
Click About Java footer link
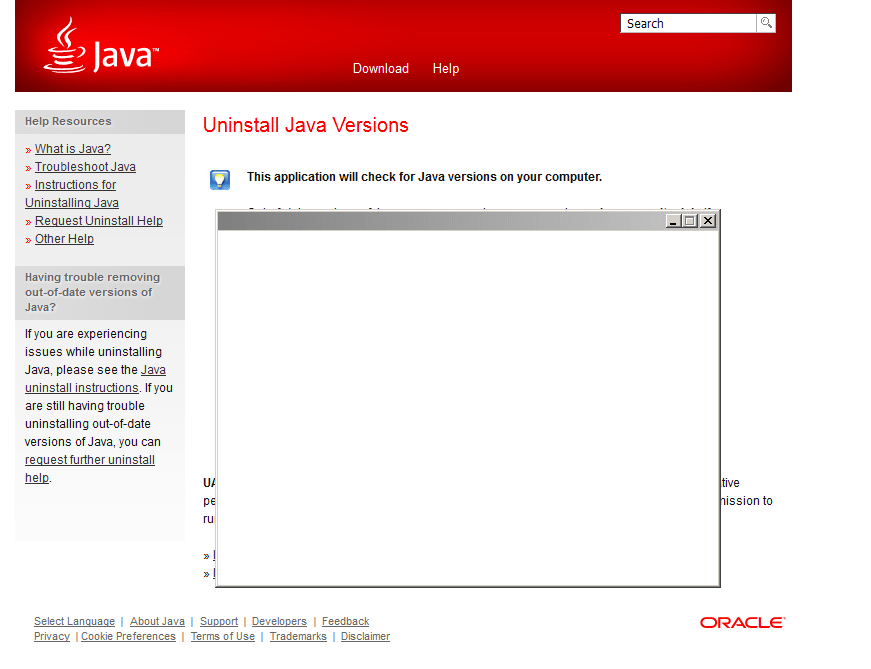click(157, 621)
